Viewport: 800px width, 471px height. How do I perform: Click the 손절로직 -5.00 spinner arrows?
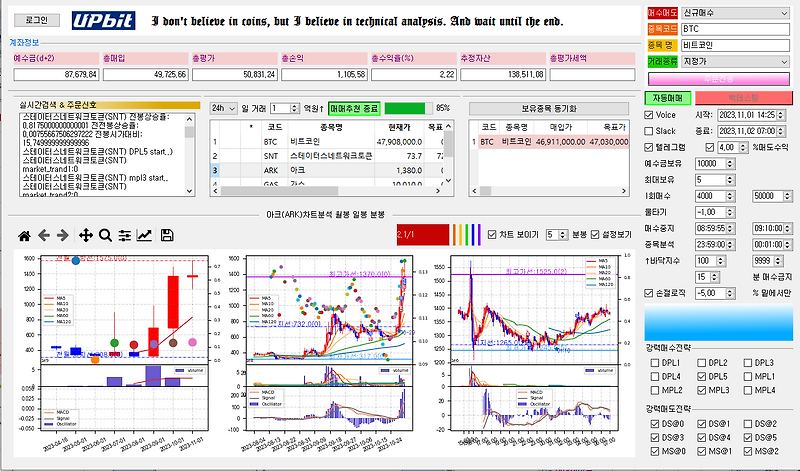(730, 293)
